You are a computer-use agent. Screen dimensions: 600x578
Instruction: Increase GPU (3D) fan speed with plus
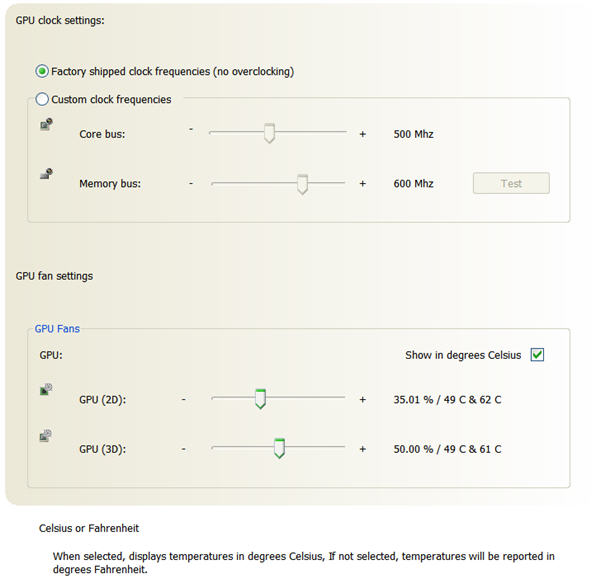pos(363,449)
